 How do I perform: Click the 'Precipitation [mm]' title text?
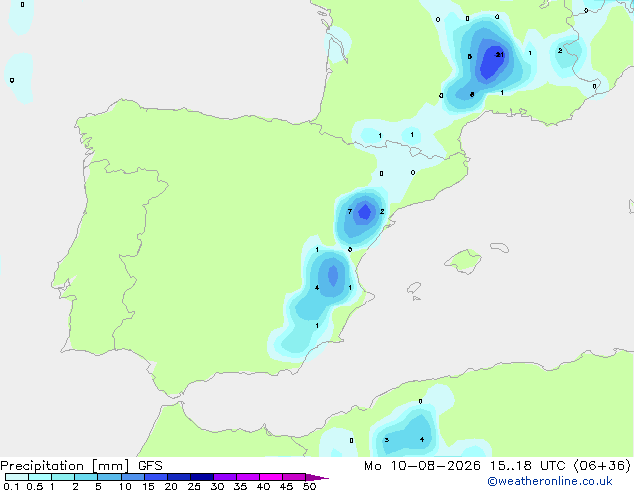pyautogui.click(x=65, y=466)
